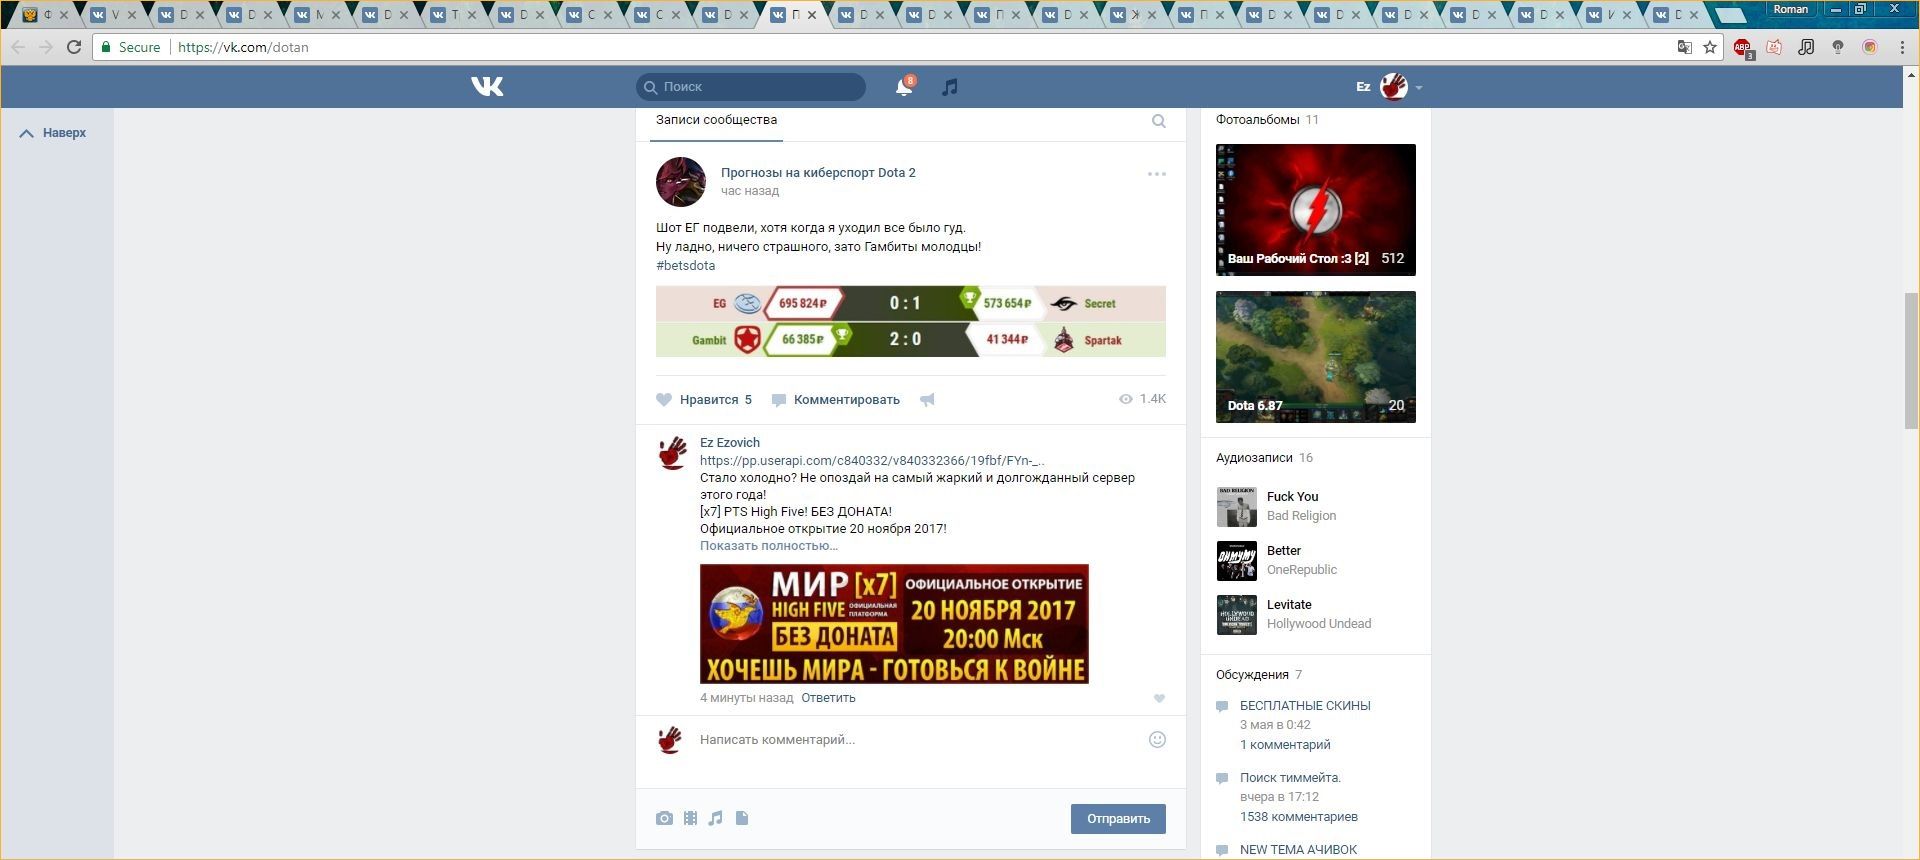Switch to the first browser tab
The image size is (1920, 860).
point(45,15)
